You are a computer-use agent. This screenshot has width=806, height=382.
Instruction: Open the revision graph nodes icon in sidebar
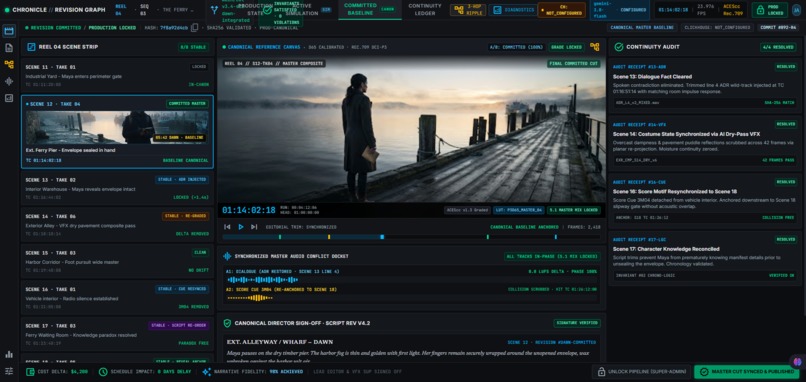tap(9, 64)
